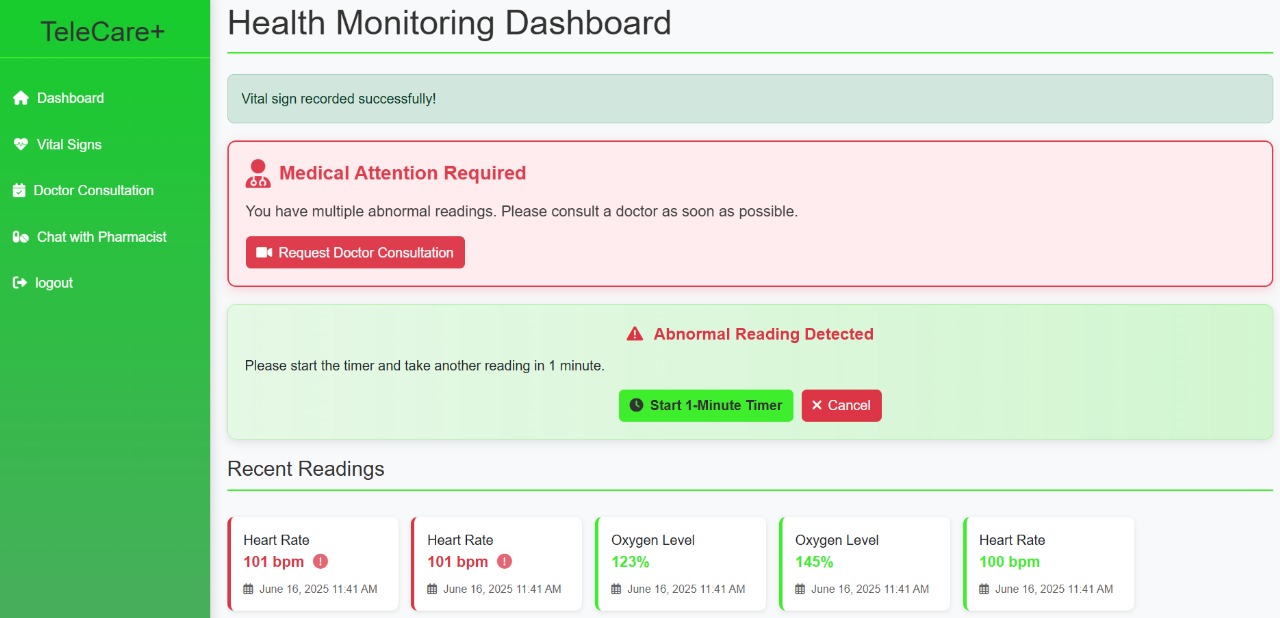
Task: Click the home icon beside Dashboard
Action: click(20, 98)
